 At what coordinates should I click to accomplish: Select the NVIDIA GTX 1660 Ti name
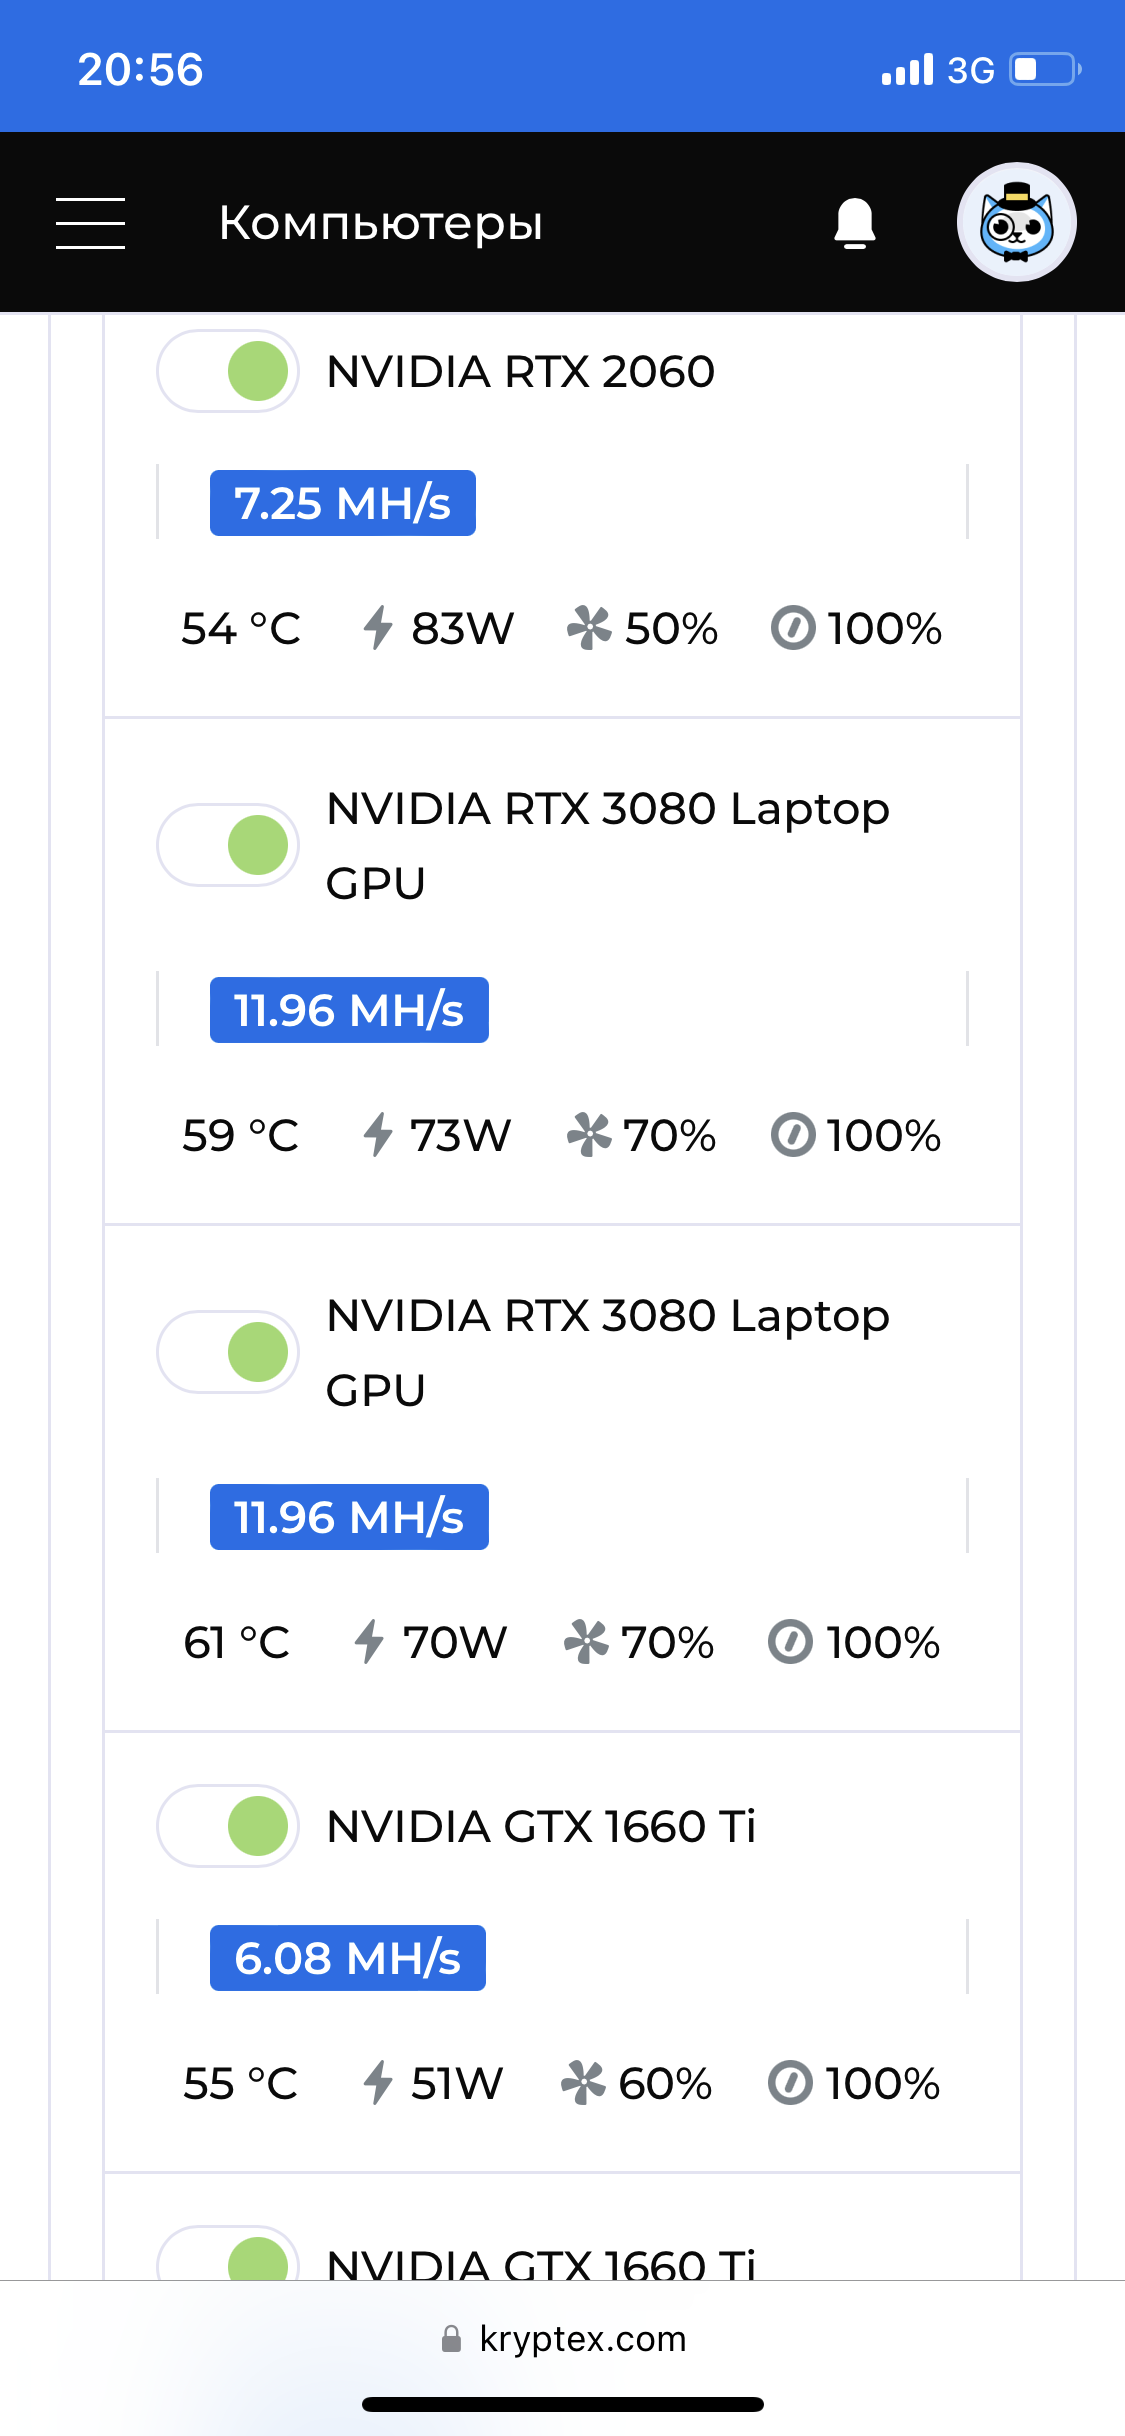coord(541,1826)
